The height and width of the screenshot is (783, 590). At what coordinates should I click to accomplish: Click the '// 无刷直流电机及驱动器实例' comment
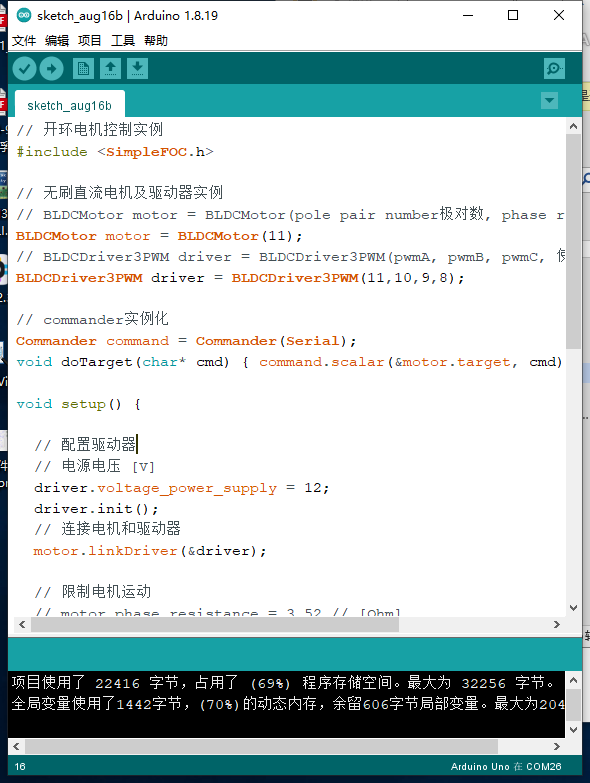120,193
